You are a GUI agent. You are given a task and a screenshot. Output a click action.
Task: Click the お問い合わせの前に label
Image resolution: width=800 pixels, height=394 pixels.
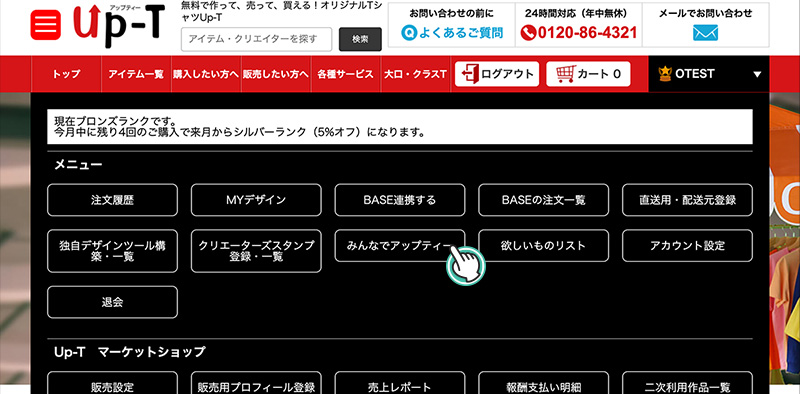(x=452, y=14)
